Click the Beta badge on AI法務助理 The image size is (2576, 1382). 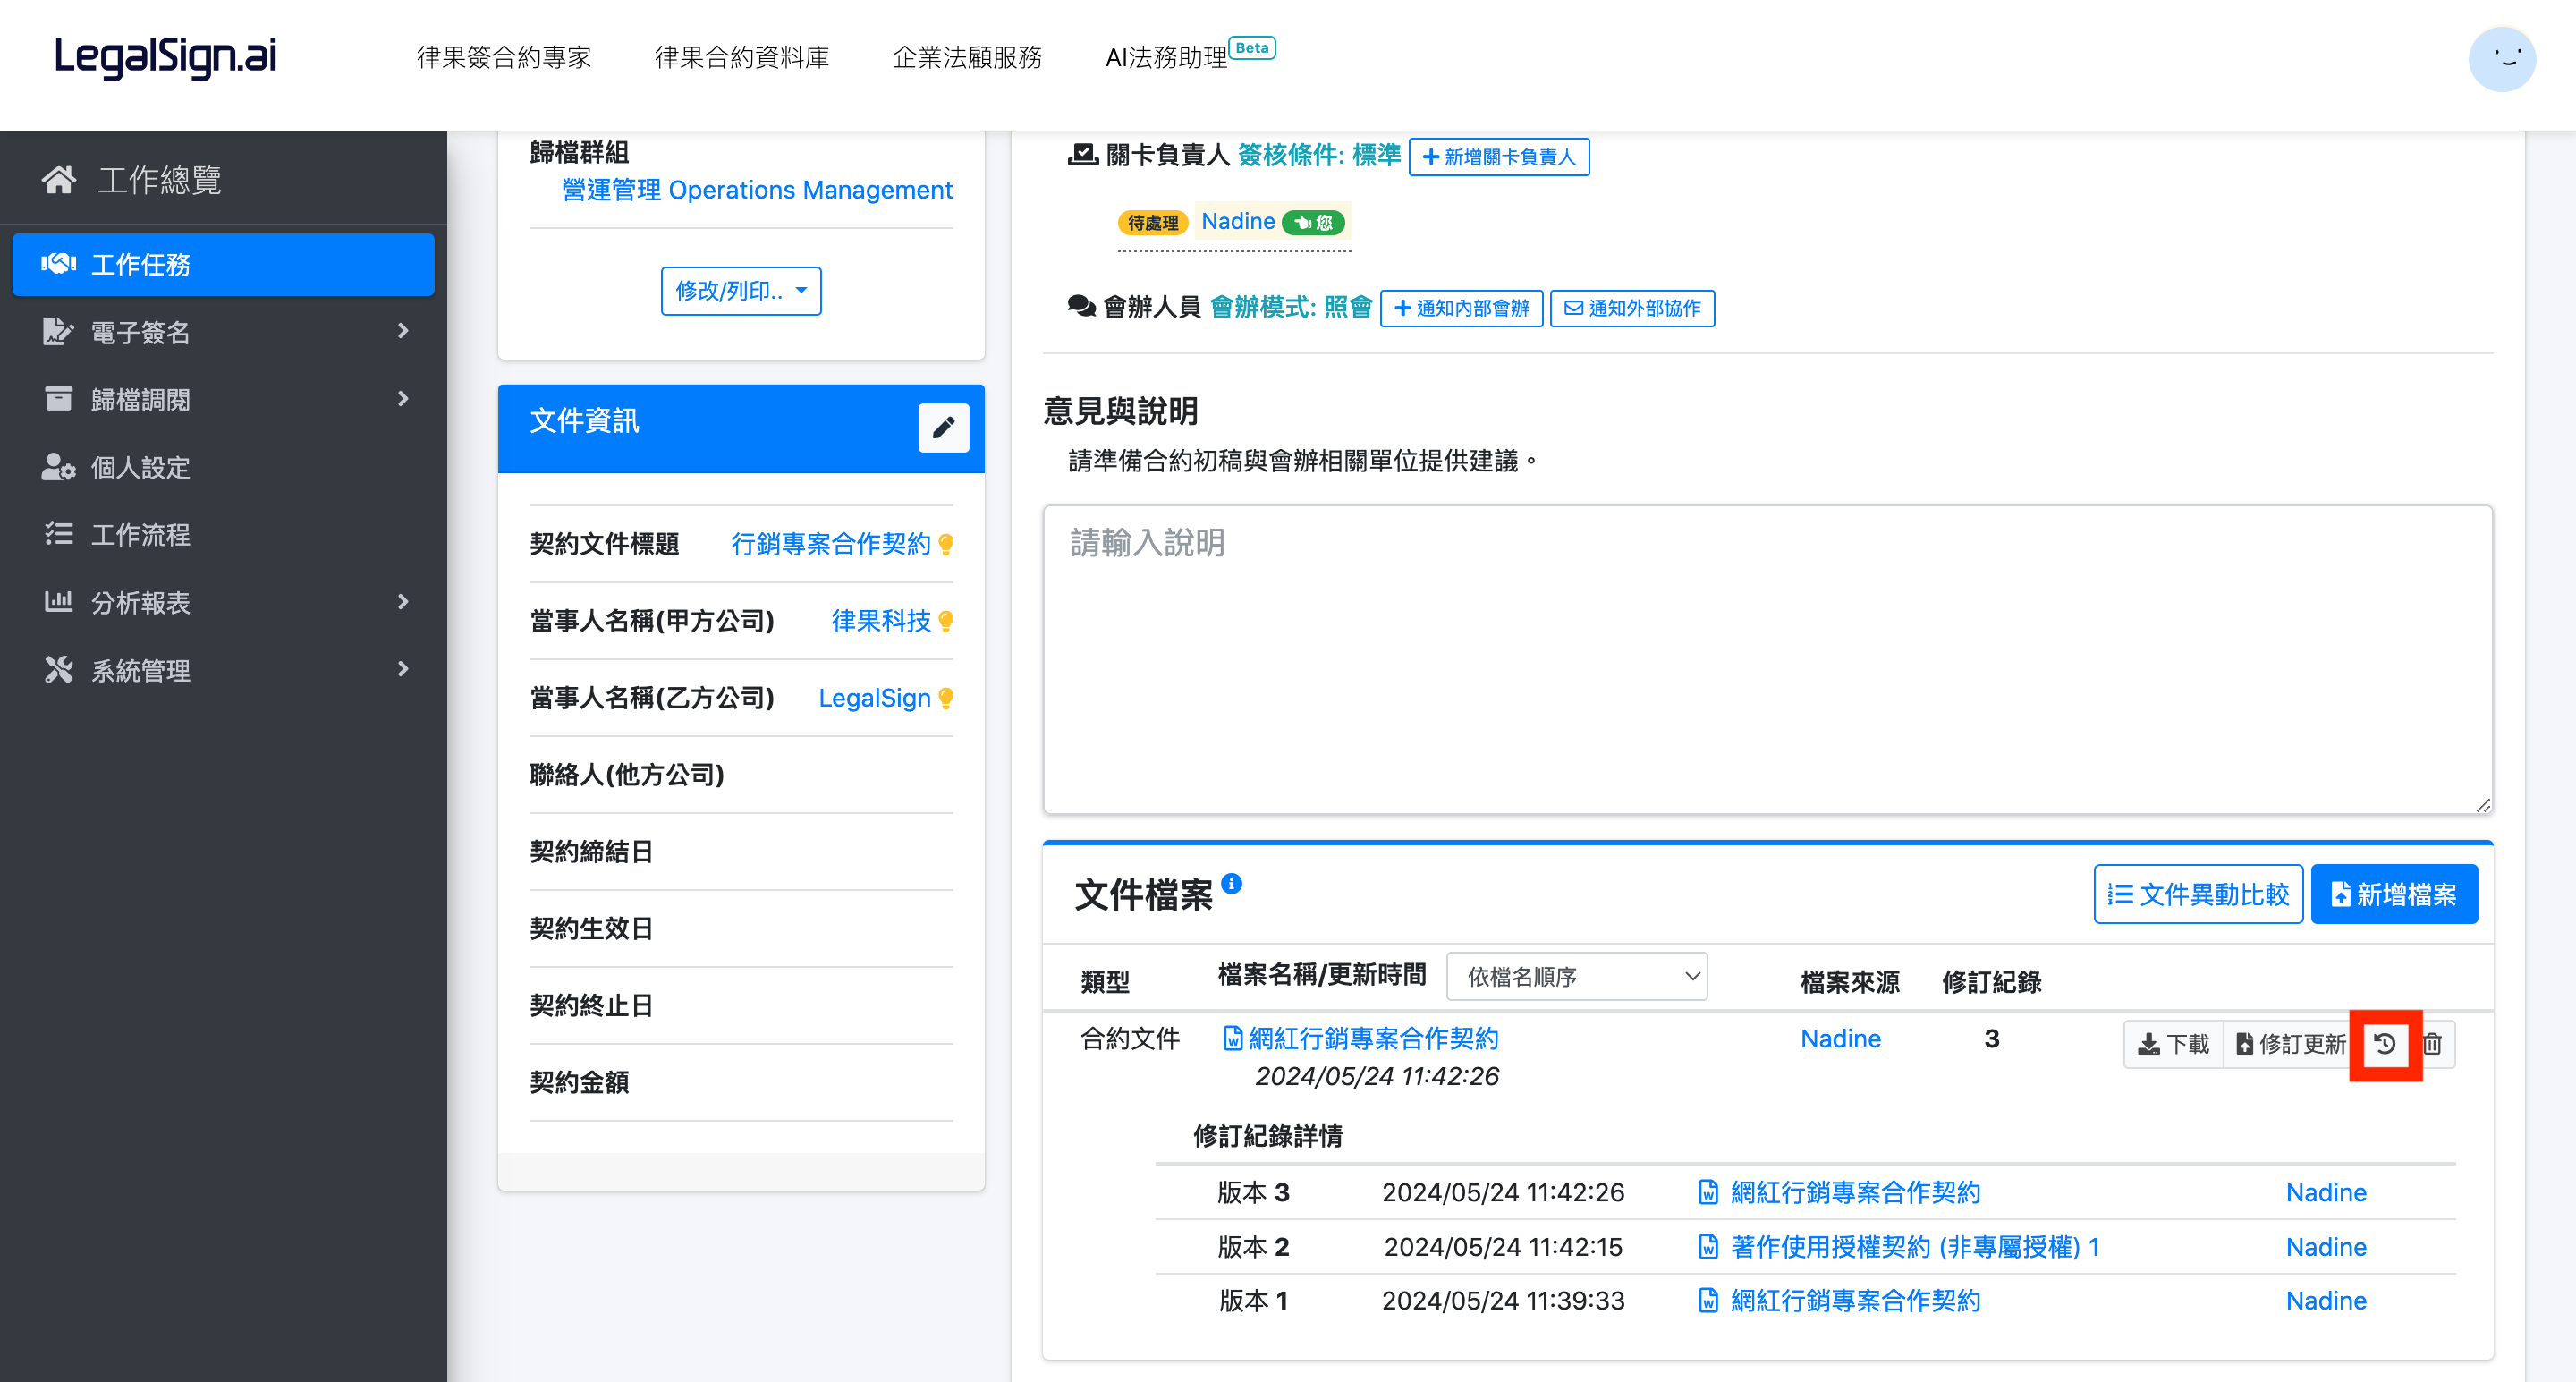coord(1252,47)
